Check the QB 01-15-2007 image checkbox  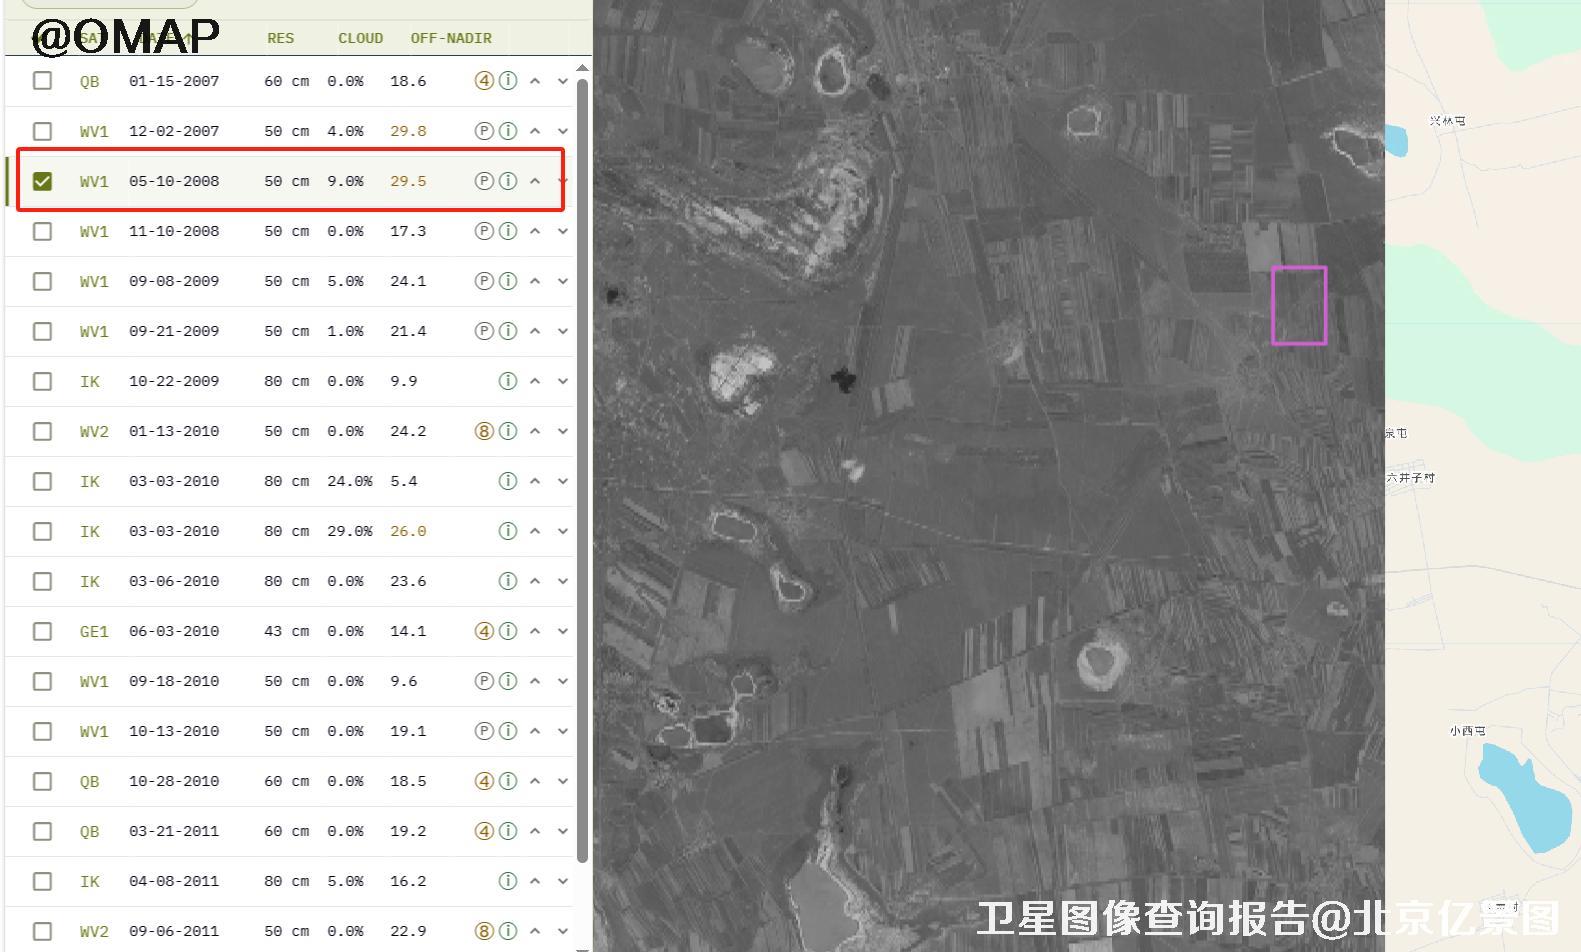[x=42, y=81]
